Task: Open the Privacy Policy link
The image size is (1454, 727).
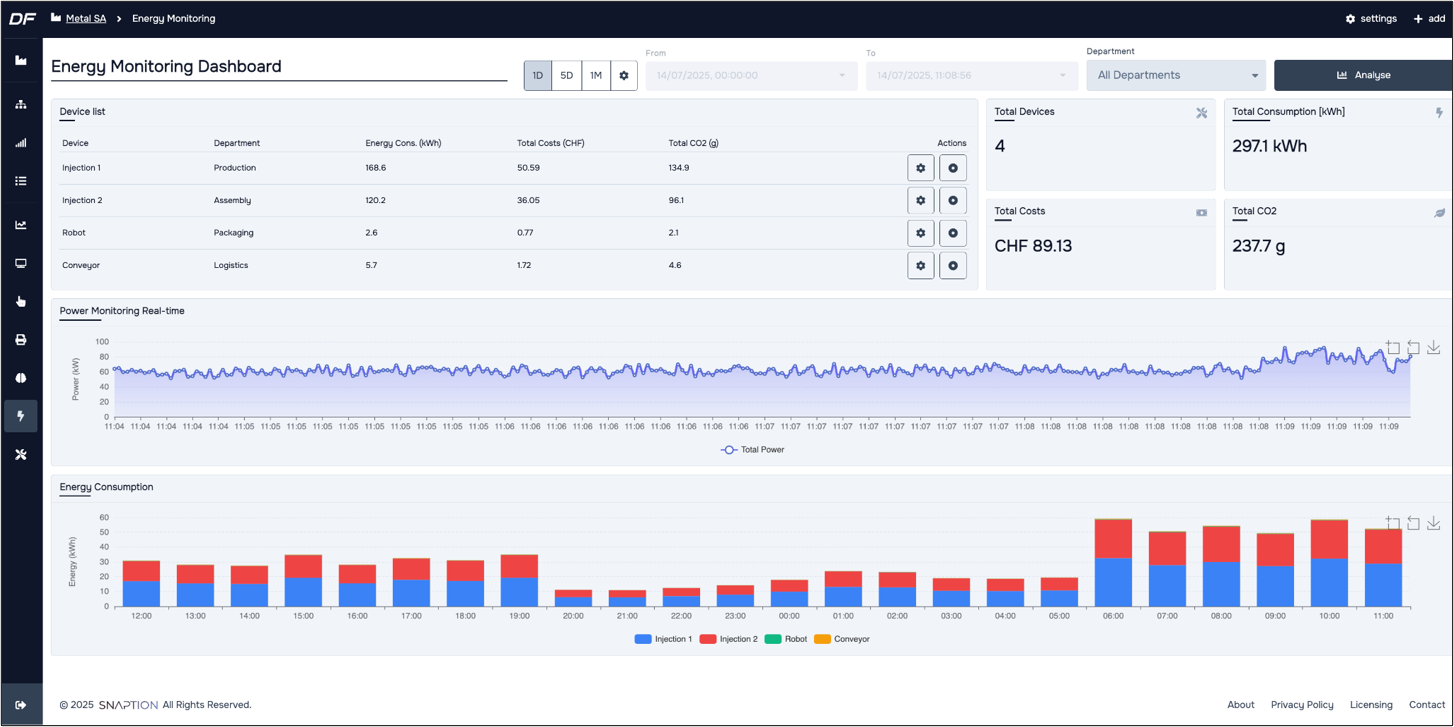Action: [1302, 704]
